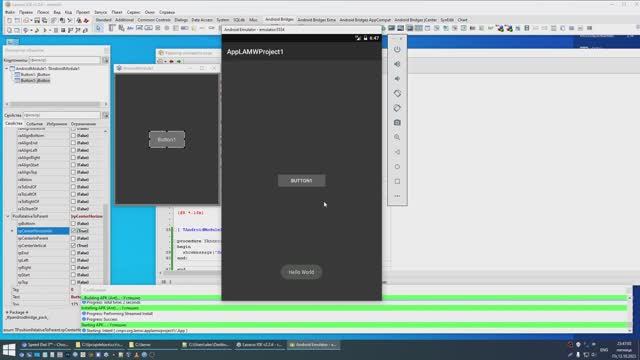
Task: Click the Stop square icon in Lazarus toolbar
Action: click(x=63, y=30)
